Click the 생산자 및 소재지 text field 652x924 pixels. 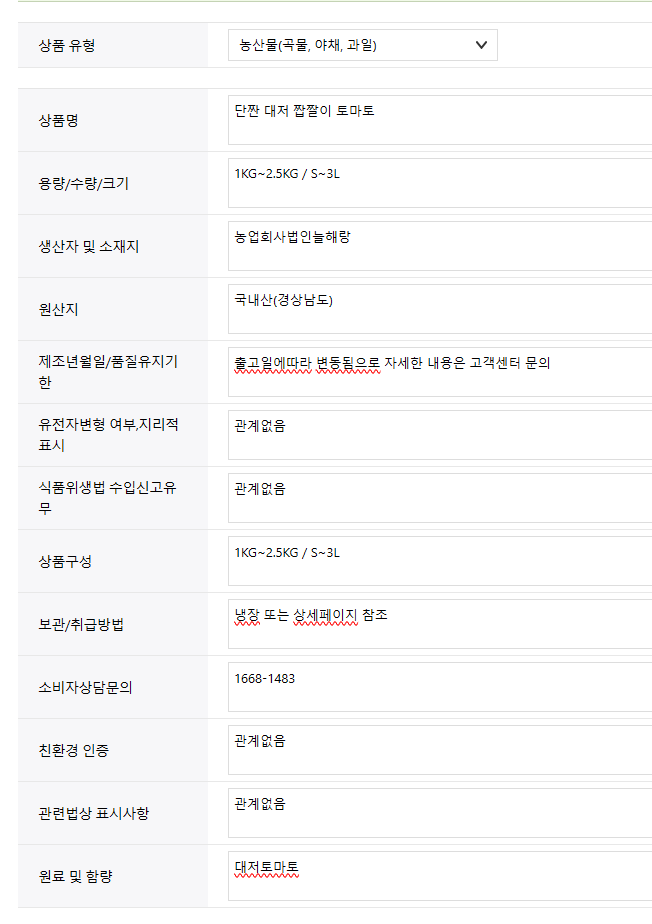pyautogui.click(x=440, y=246)
